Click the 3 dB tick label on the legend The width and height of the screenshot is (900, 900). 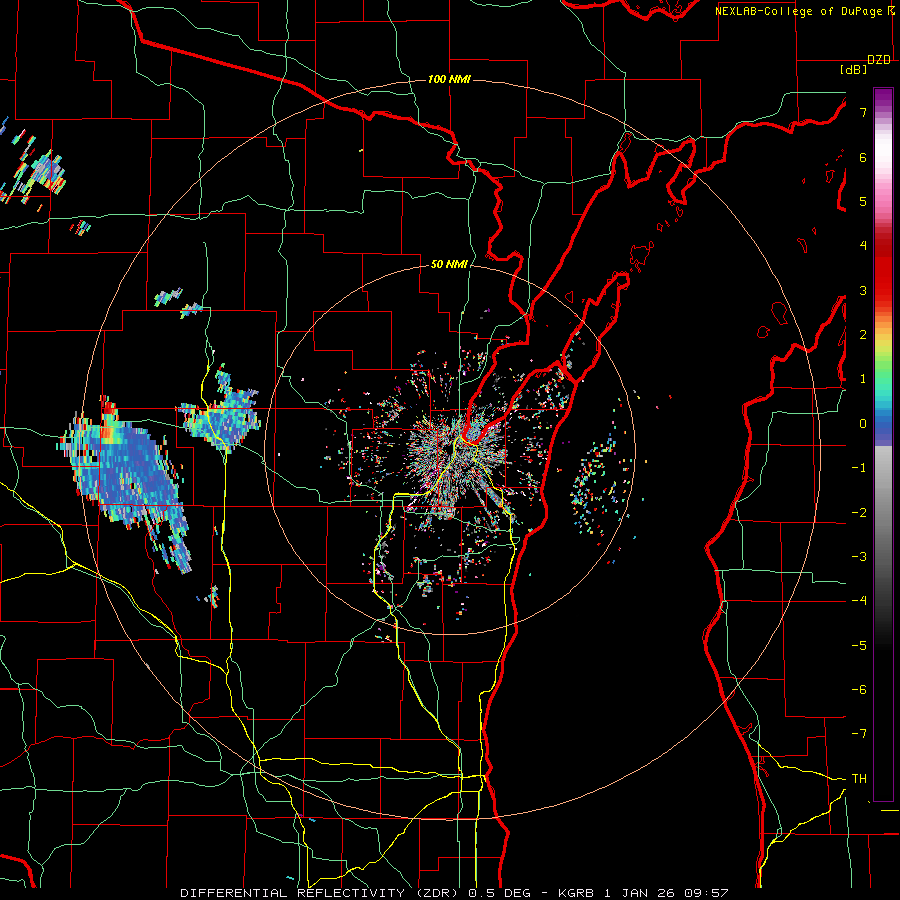pos(863,290)
